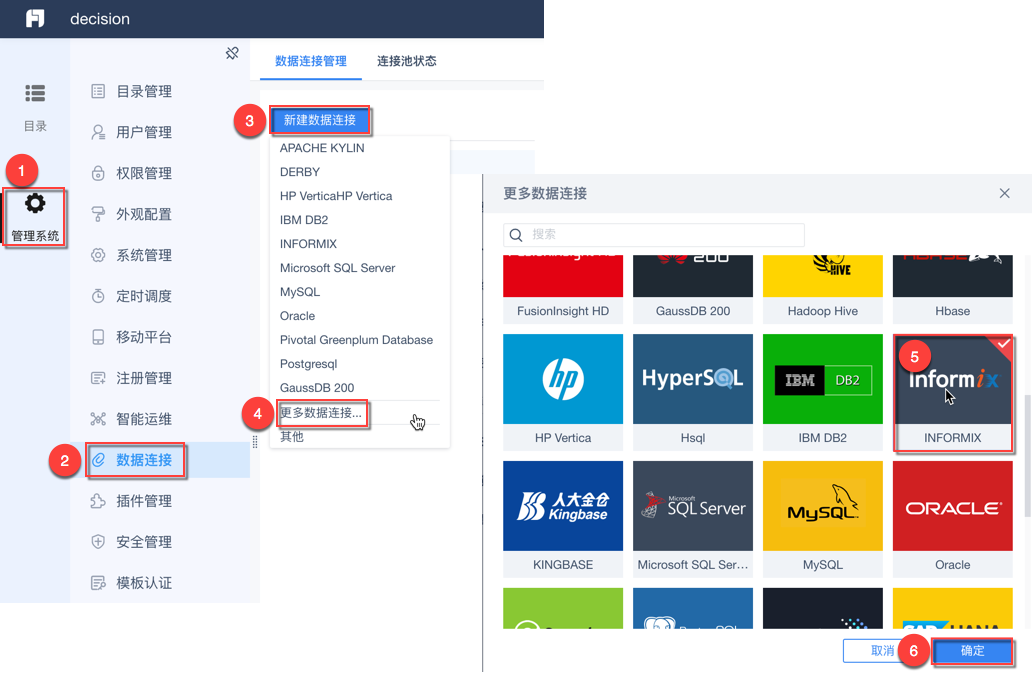Select Microsoft SQL Server tile
The height and width of the screenshot is (676, 1032).
(x=692, y=519)
